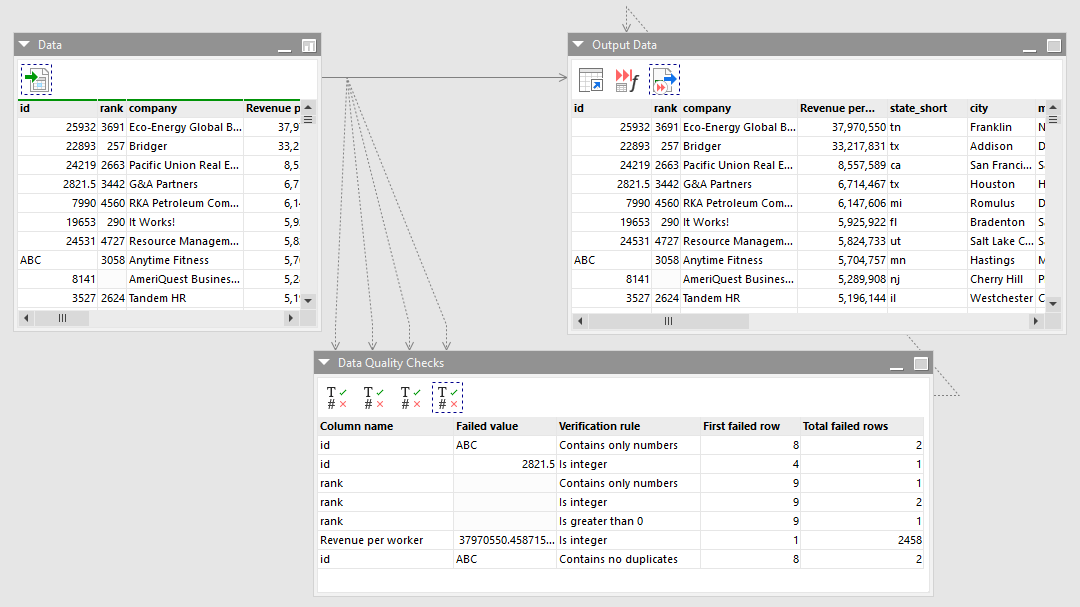The width and height of the screenshot is (1080, 607).
Task: Select 'Eco-Energy Global B...' cell in Data panel
Action: tap(185, 127)
